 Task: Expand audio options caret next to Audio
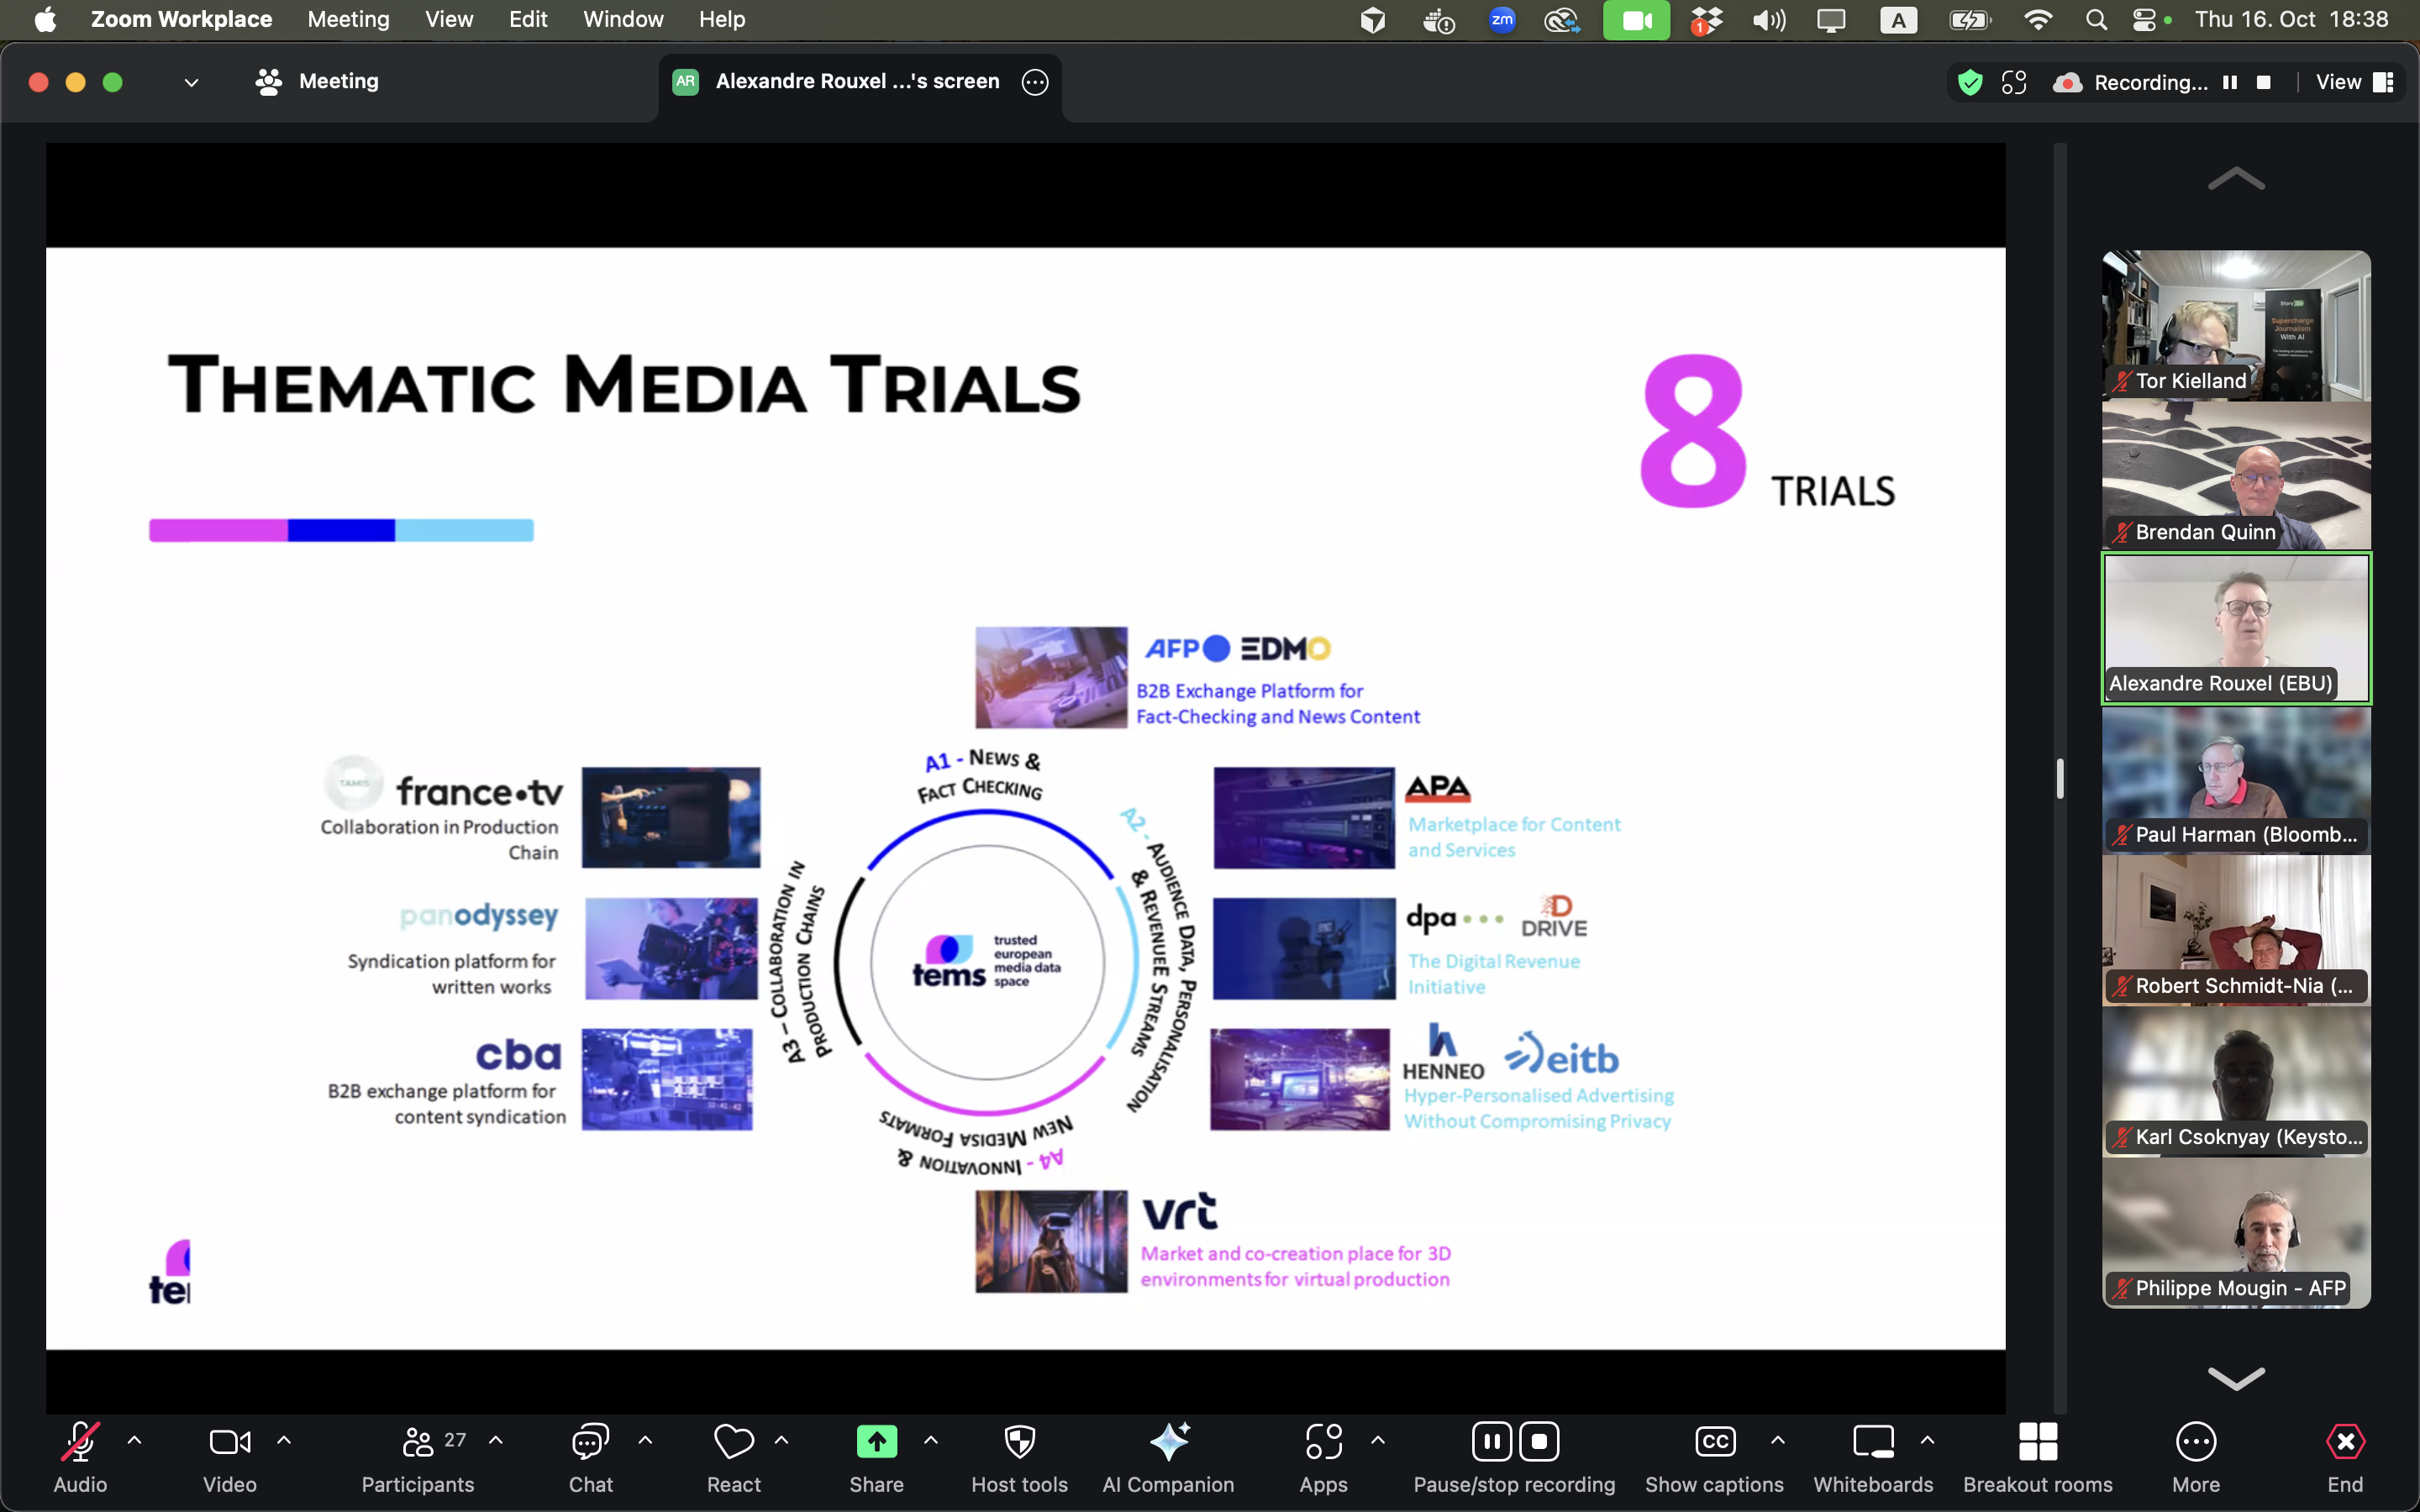point(135,1440)
